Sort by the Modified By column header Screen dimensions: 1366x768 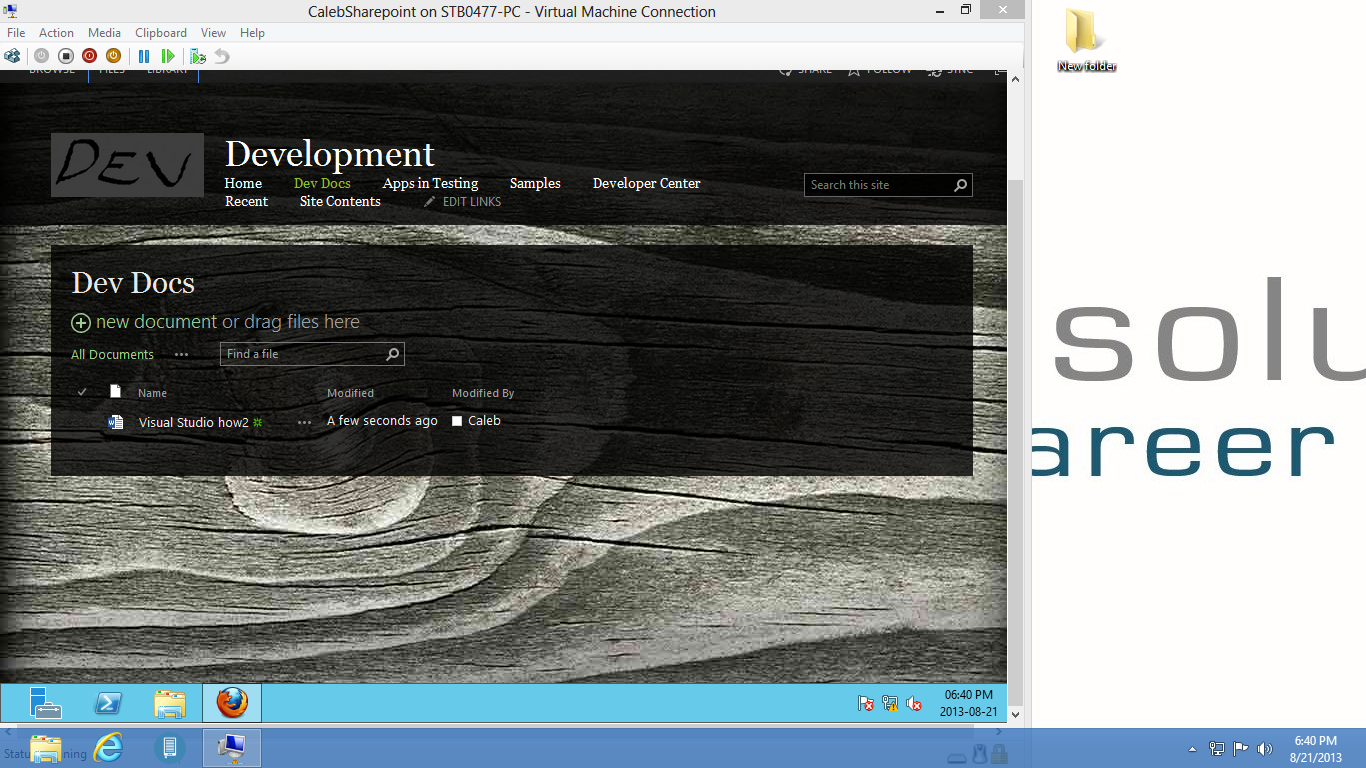click(x=483, y=393)
